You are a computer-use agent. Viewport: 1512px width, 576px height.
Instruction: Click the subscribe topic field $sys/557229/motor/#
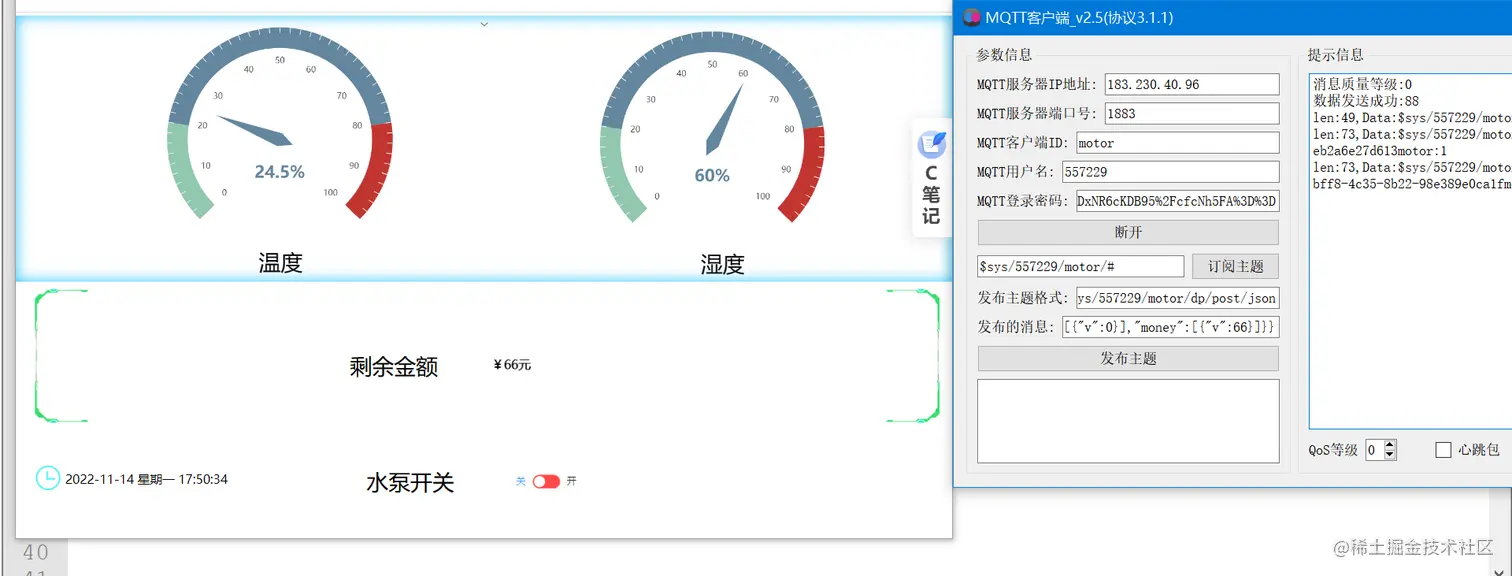pos(1080,266)
